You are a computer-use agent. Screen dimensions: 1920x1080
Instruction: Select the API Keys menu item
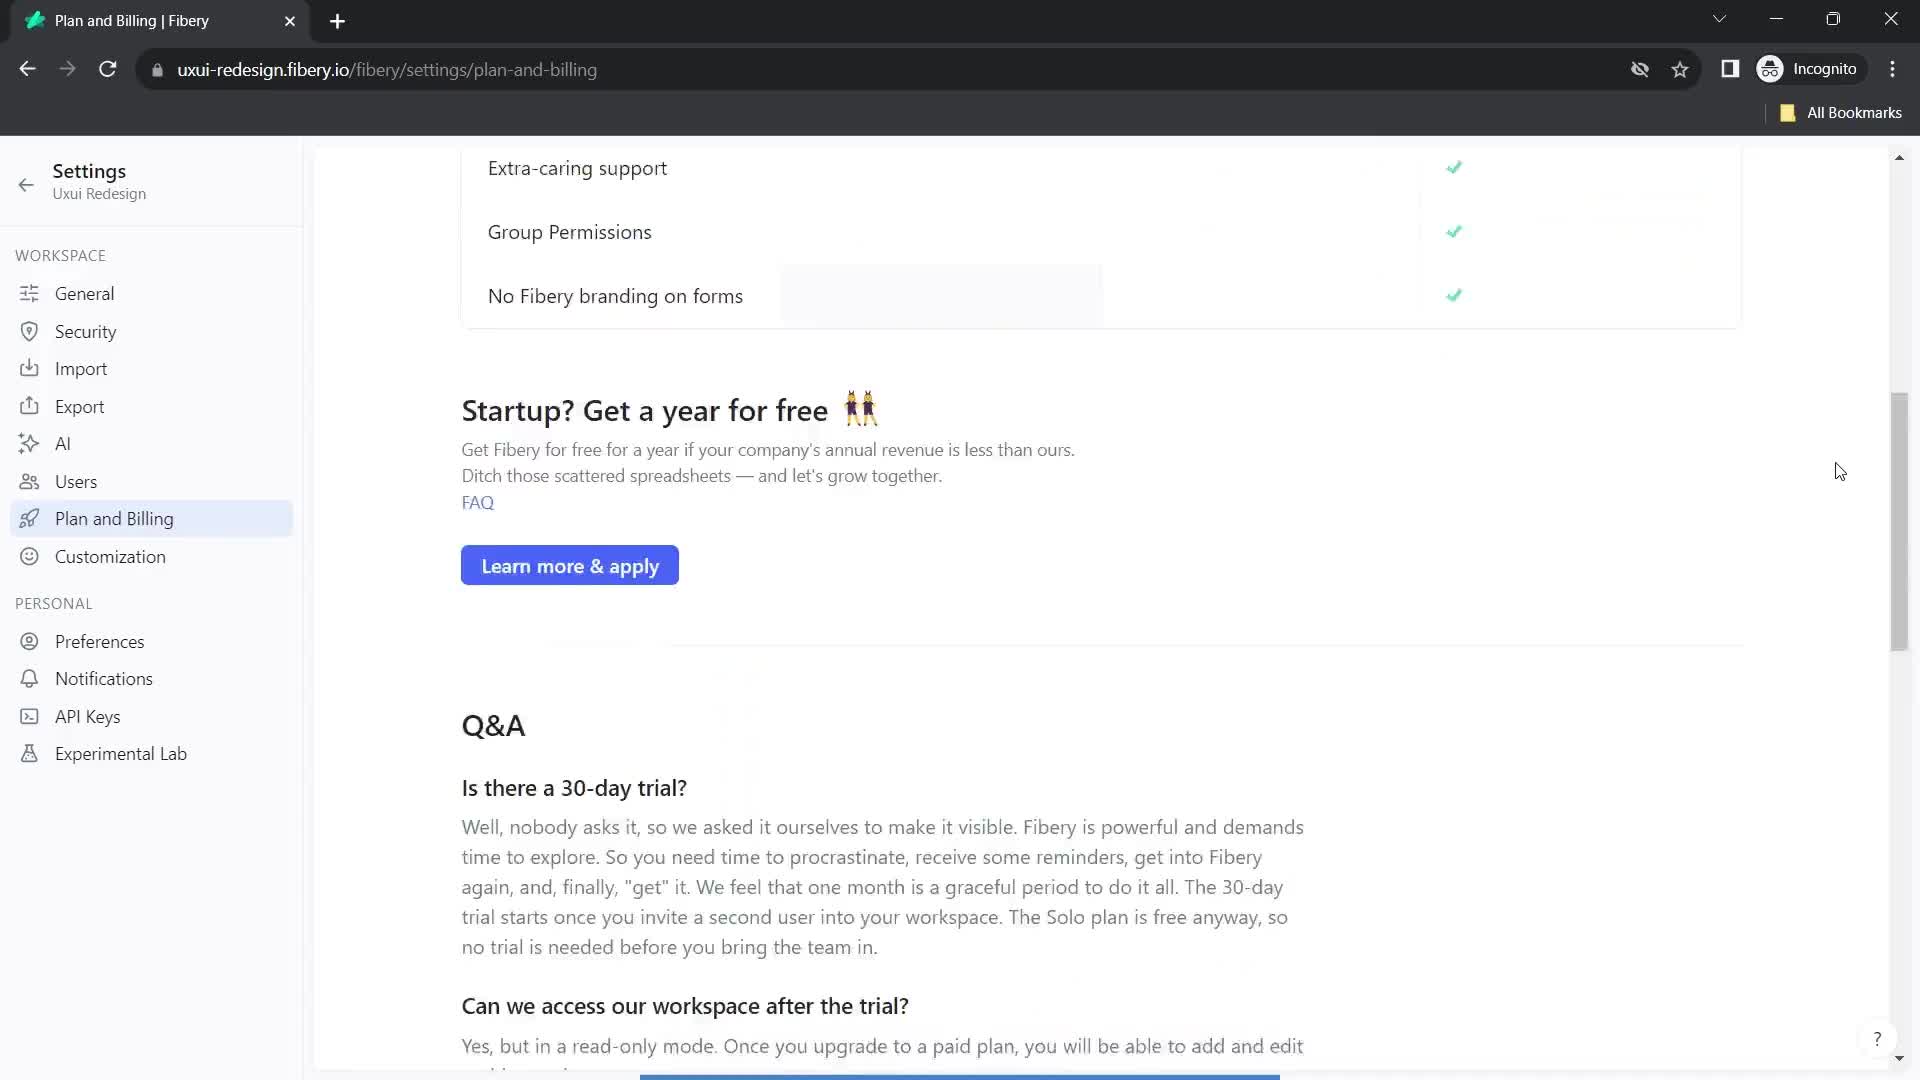(87, 716)
